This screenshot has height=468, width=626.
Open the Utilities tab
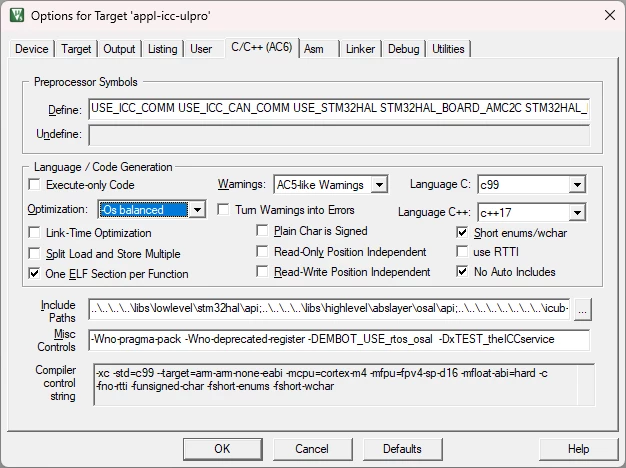coord(448,49)
